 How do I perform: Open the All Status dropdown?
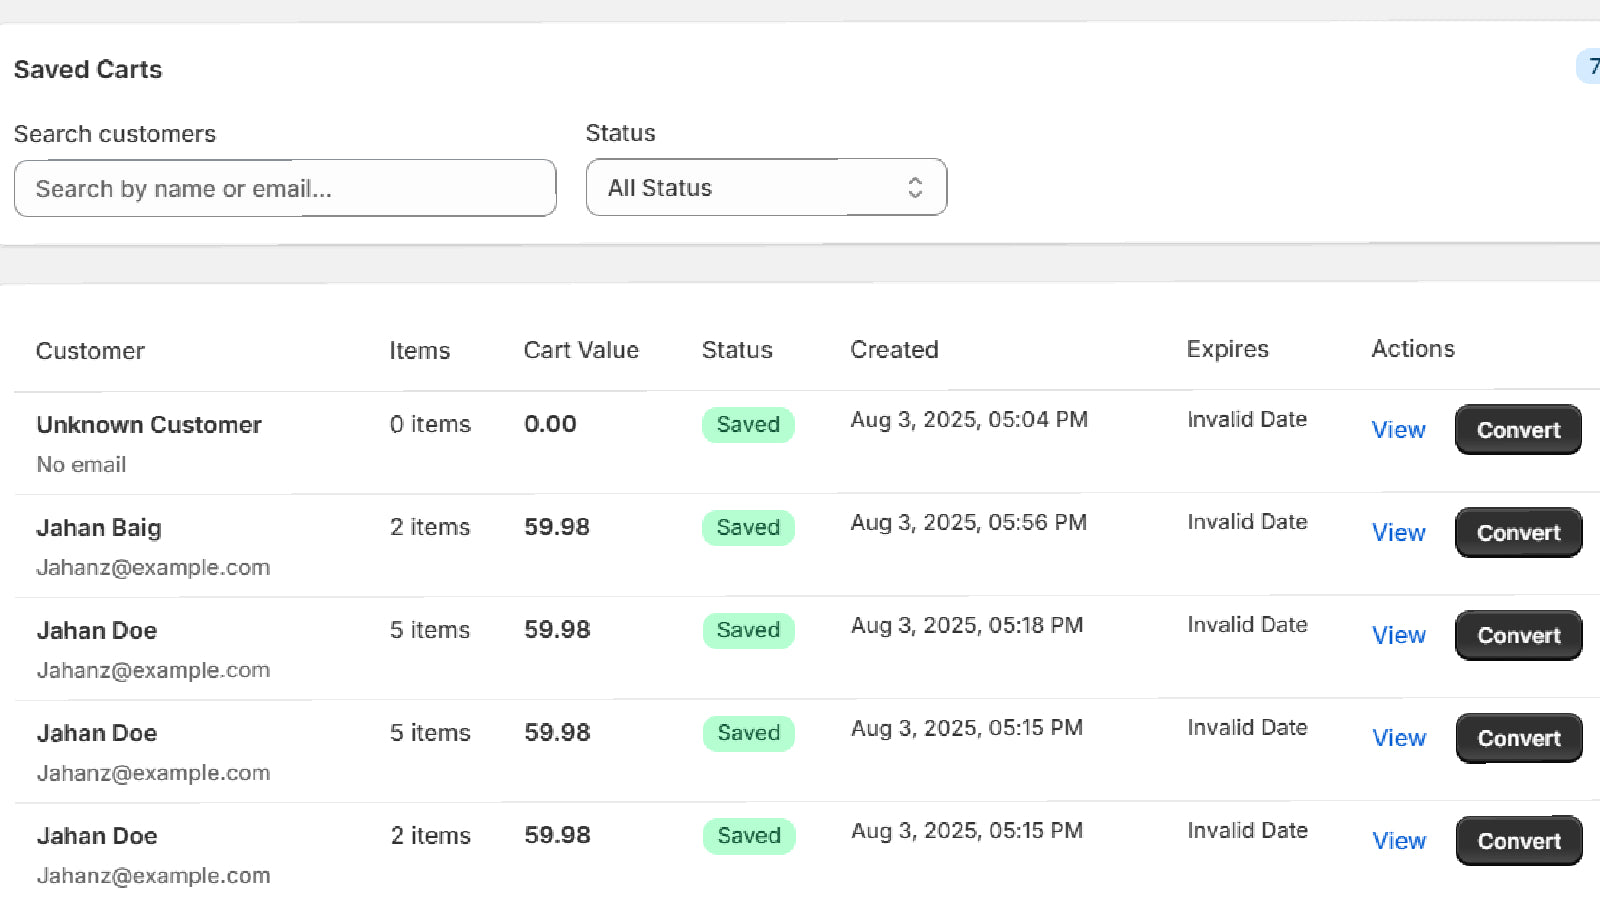(x=765, y=187)
